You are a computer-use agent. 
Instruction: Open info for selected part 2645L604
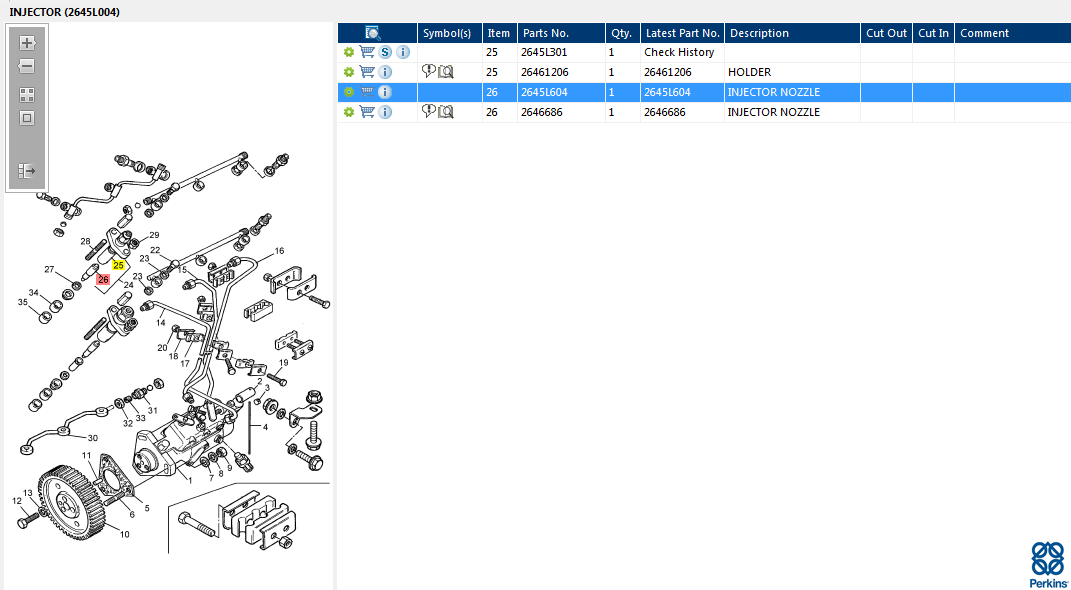click(x=385, y=92)
